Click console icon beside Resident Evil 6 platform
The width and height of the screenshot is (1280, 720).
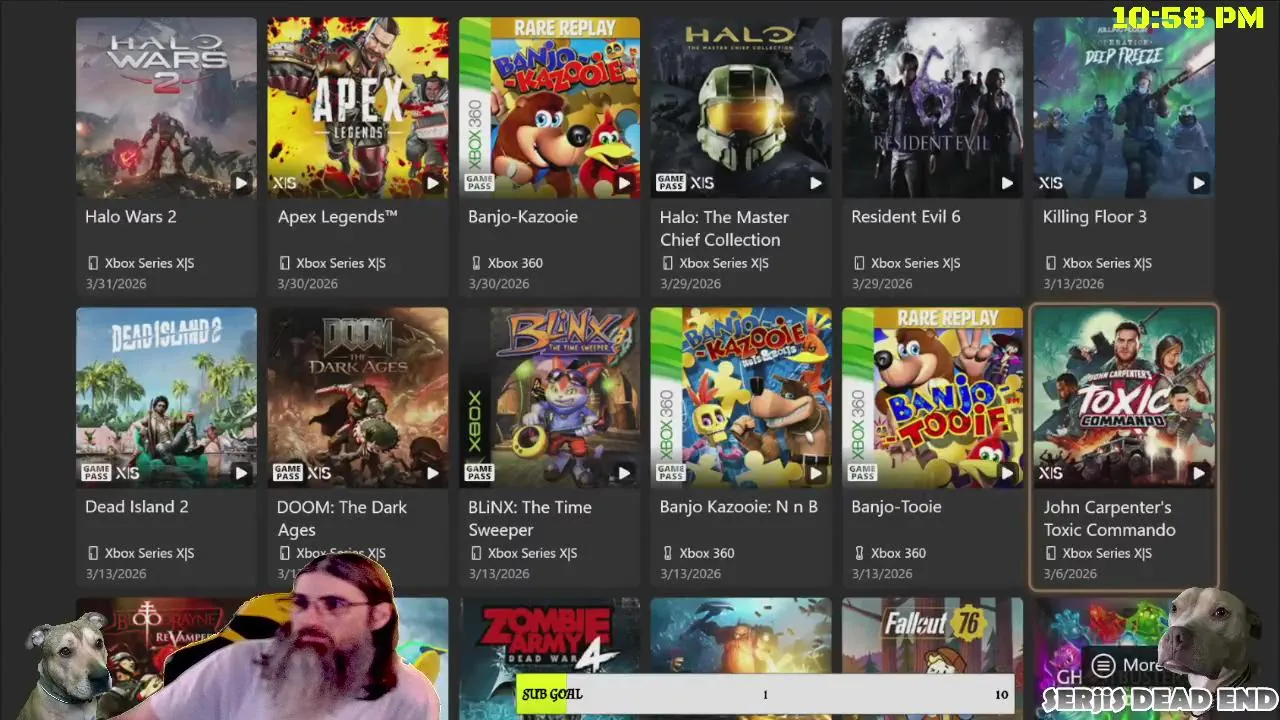[859, 263]
